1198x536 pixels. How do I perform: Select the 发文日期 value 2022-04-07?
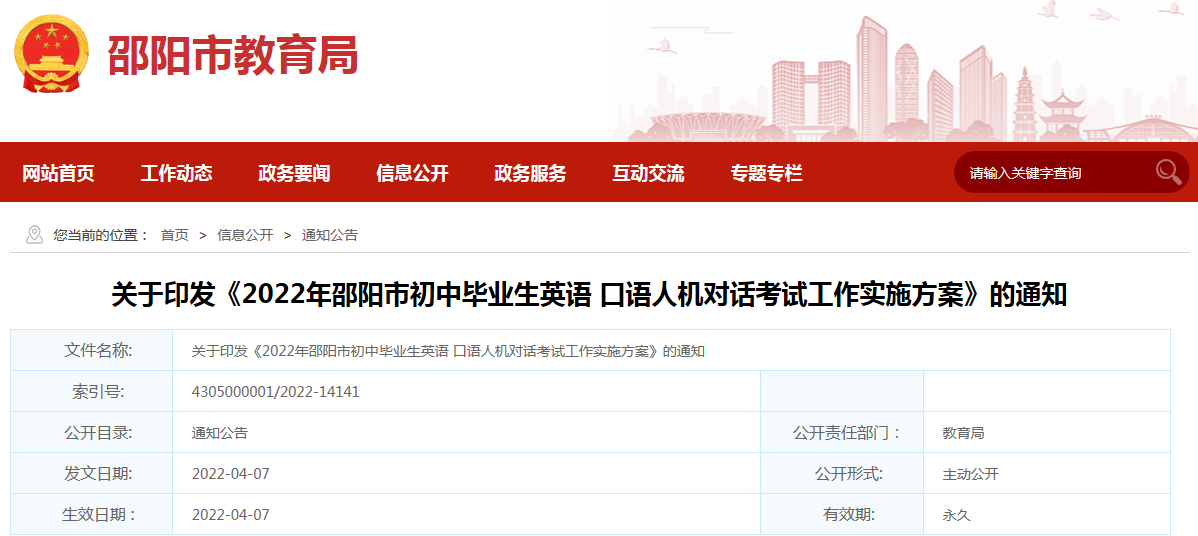click(x=231, y=474)
